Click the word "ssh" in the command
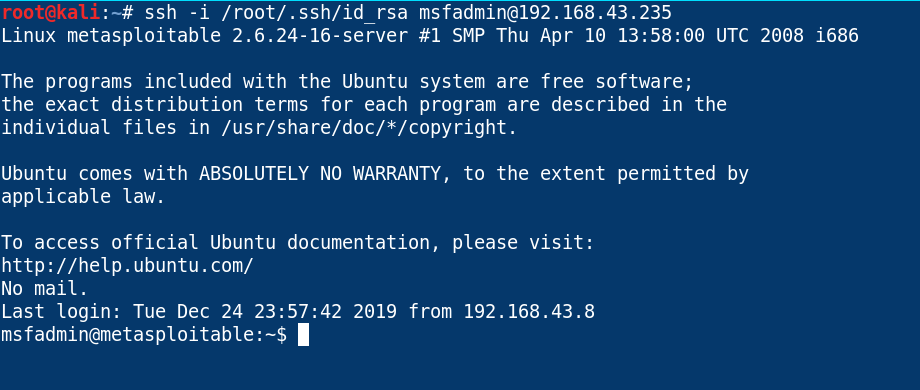 pyautogui.click(x=160, y=13)
